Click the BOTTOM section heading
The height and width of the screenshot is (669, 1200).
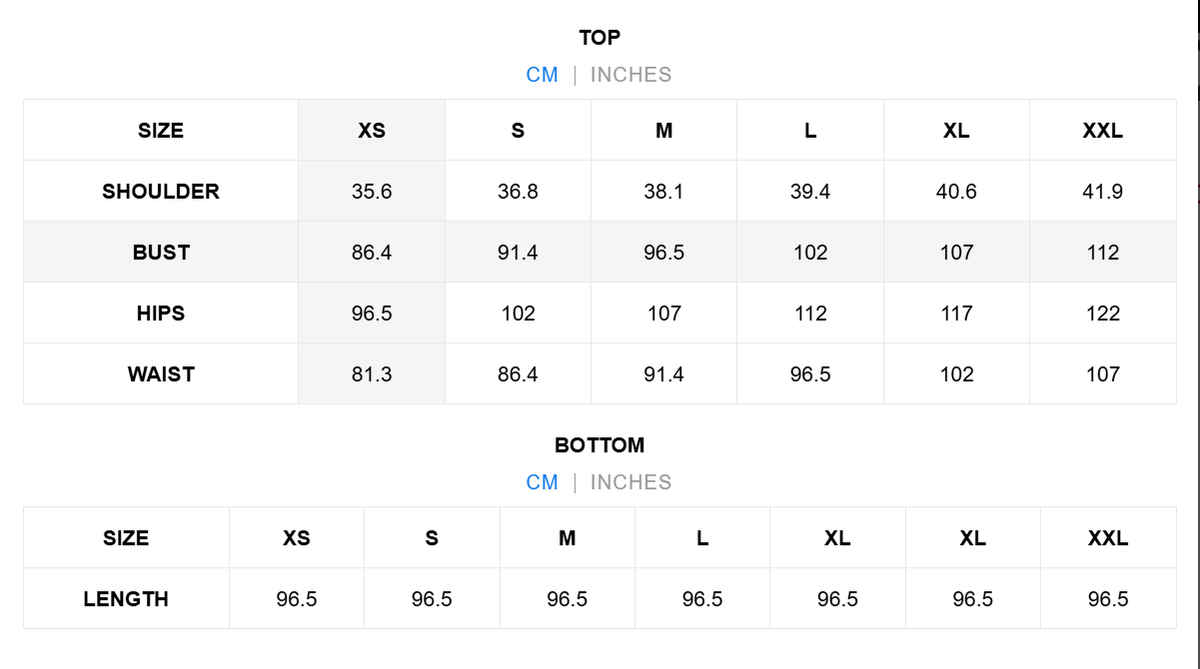(599, 445)
